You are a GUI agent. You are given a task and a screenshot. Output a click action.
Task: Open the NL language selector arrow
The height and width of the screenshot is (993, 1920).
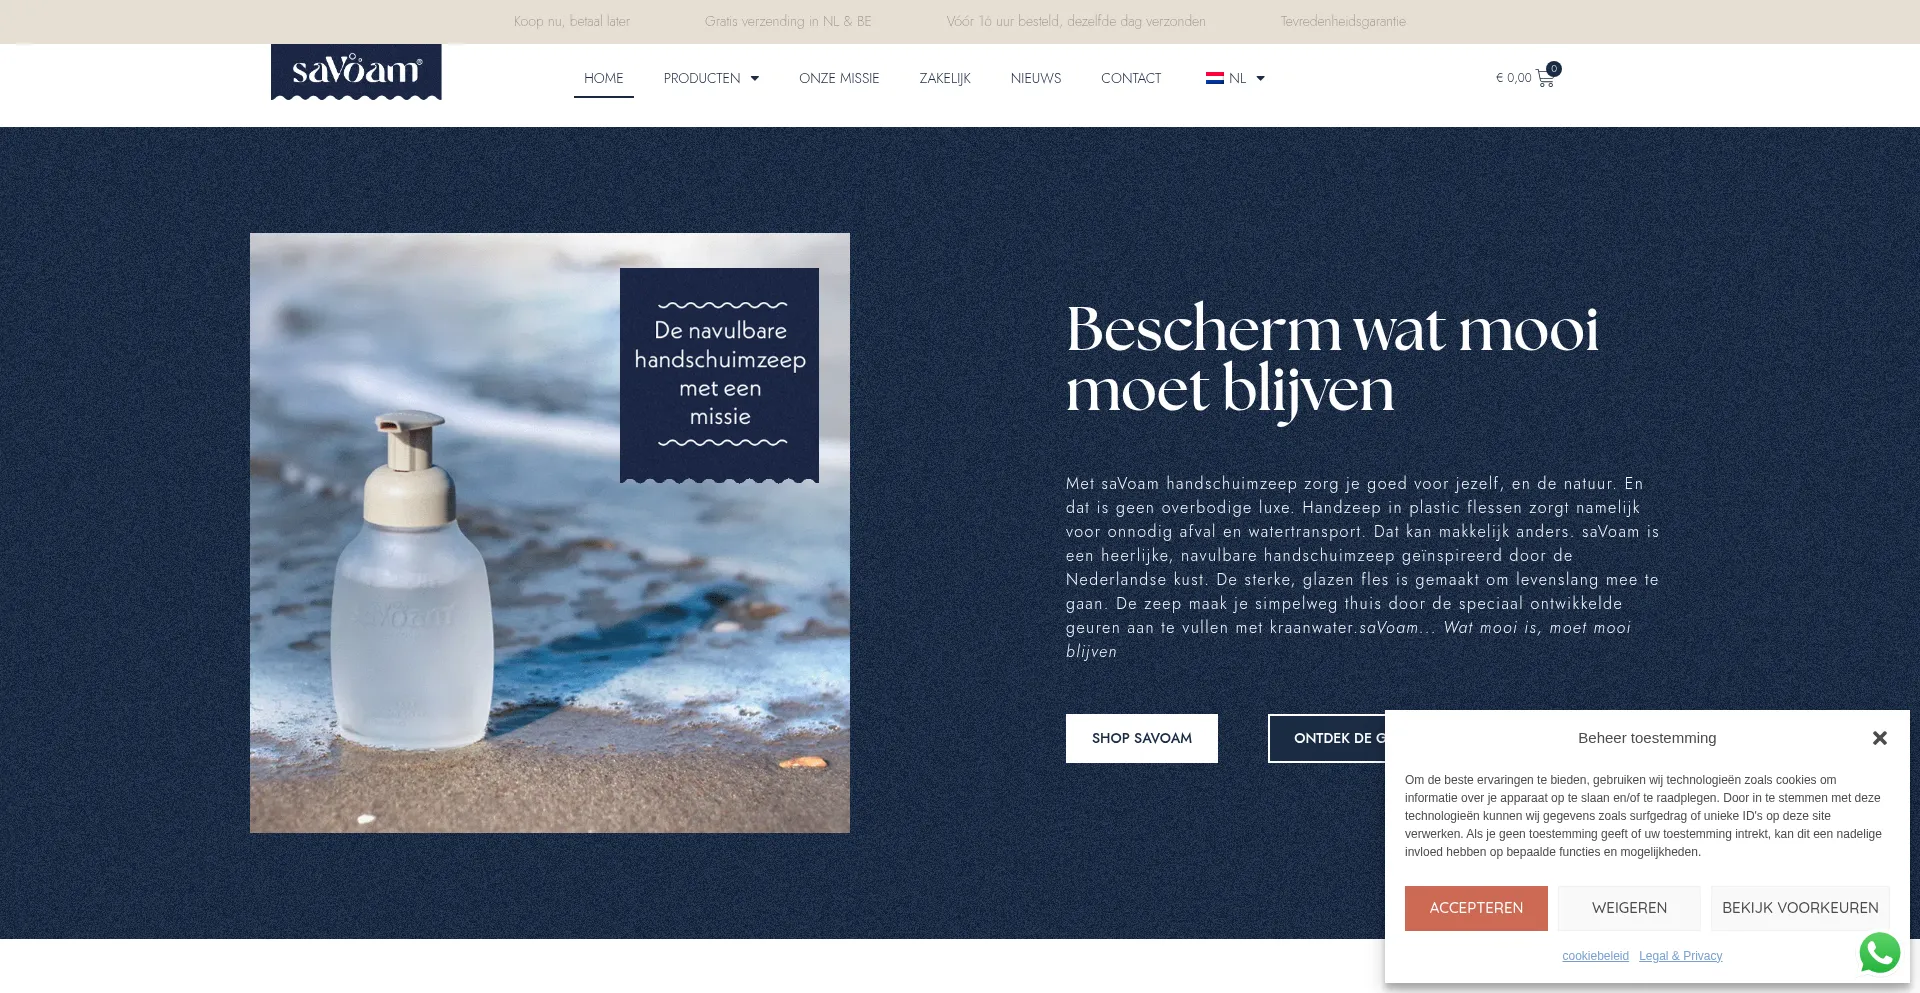1260,78
